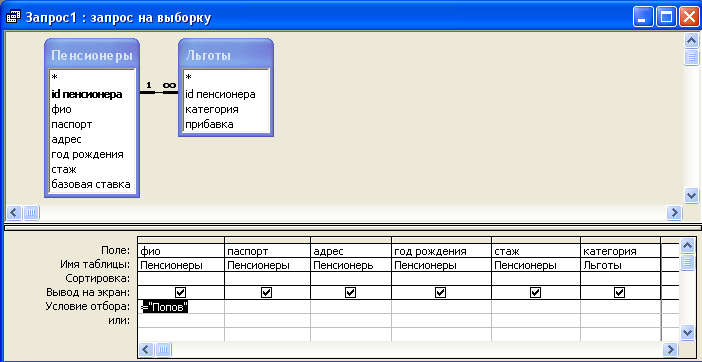The width and height of the screenshot is (702, 362).
Task: Click the up arrow of the design grid scrollbar
Action: (687, 245)
